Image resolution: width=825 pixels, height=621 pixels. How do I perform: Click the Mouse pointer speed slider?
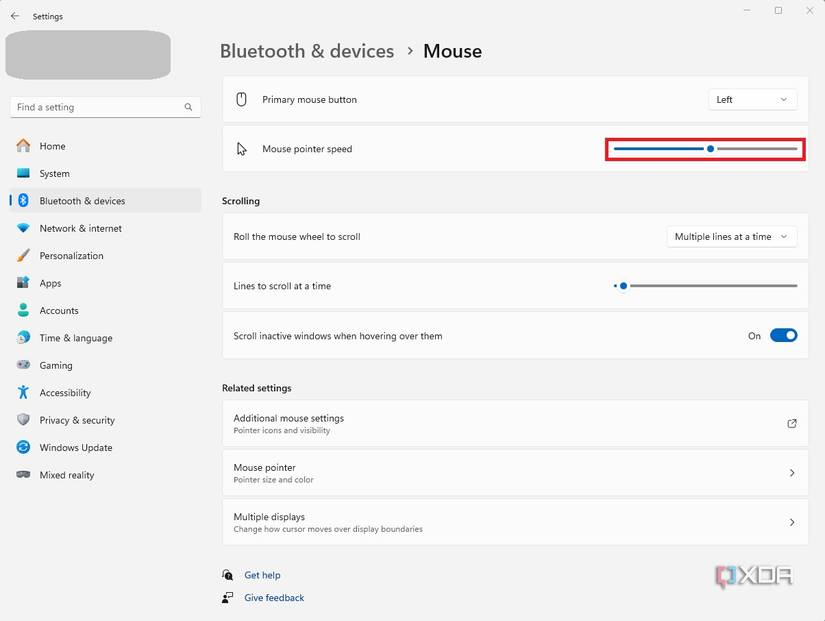pos(710,149)
